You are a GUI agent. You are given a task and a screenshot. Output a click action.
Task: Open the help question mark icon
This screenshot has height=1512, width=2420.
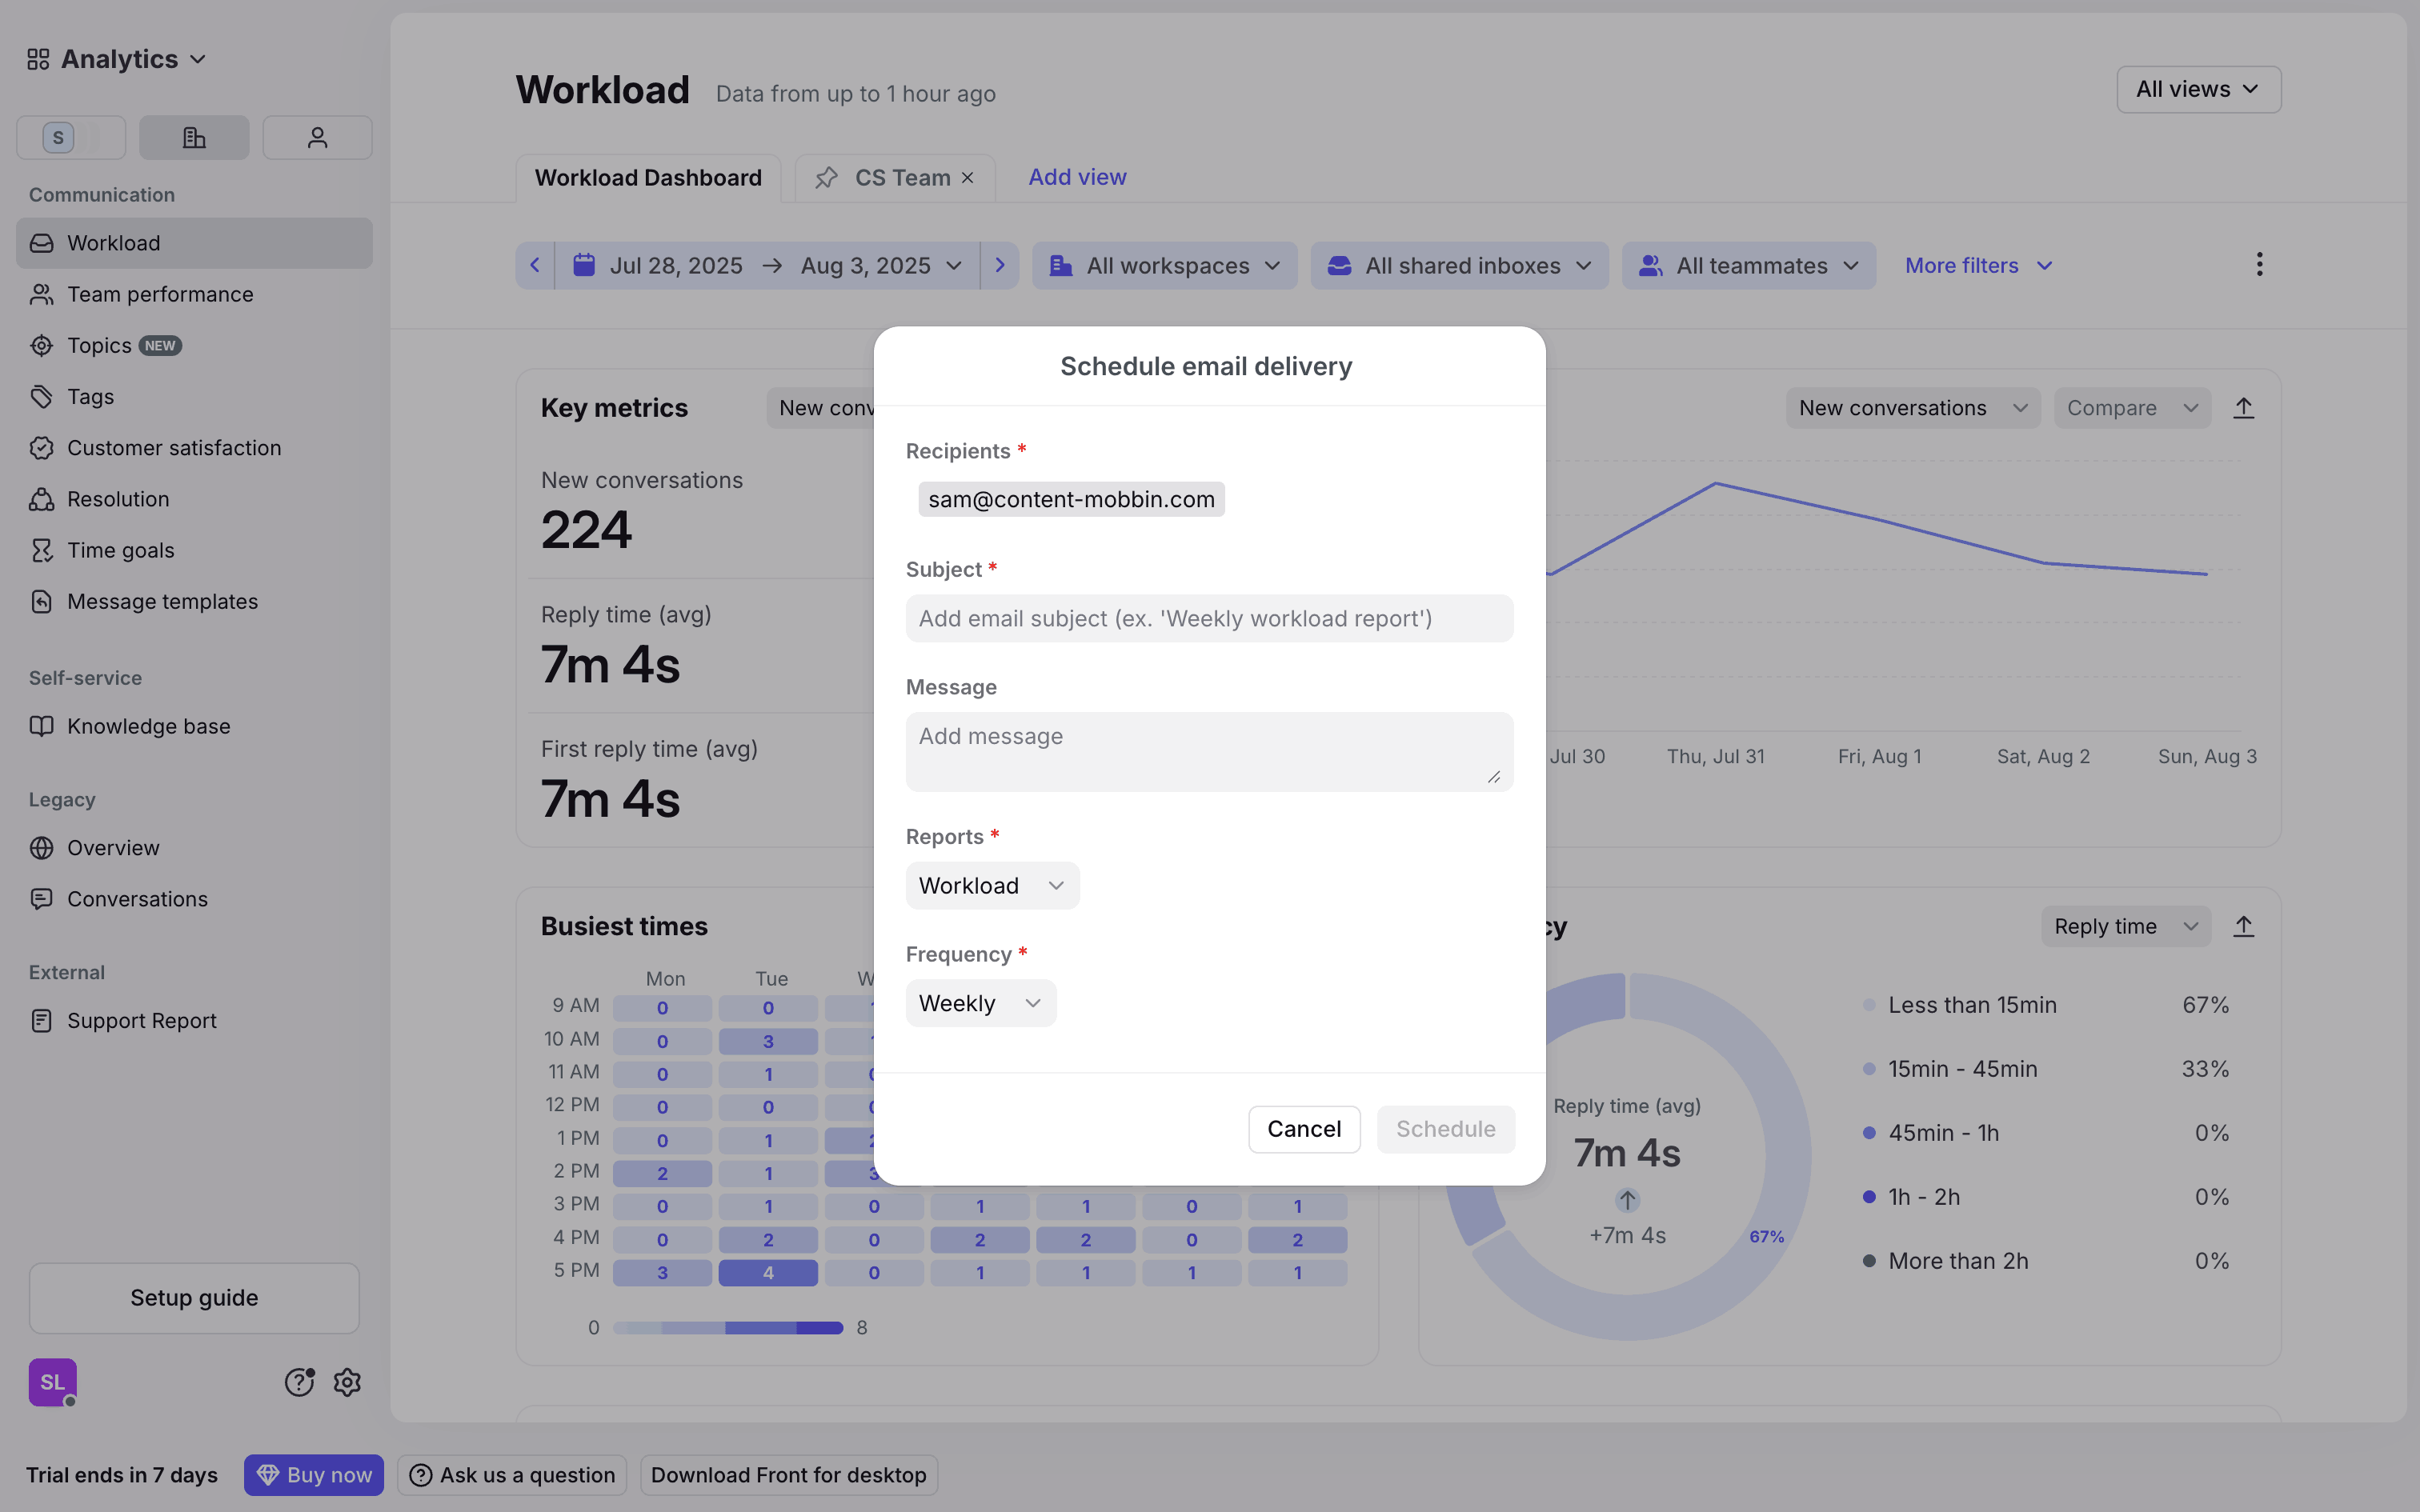[299, 1382]
